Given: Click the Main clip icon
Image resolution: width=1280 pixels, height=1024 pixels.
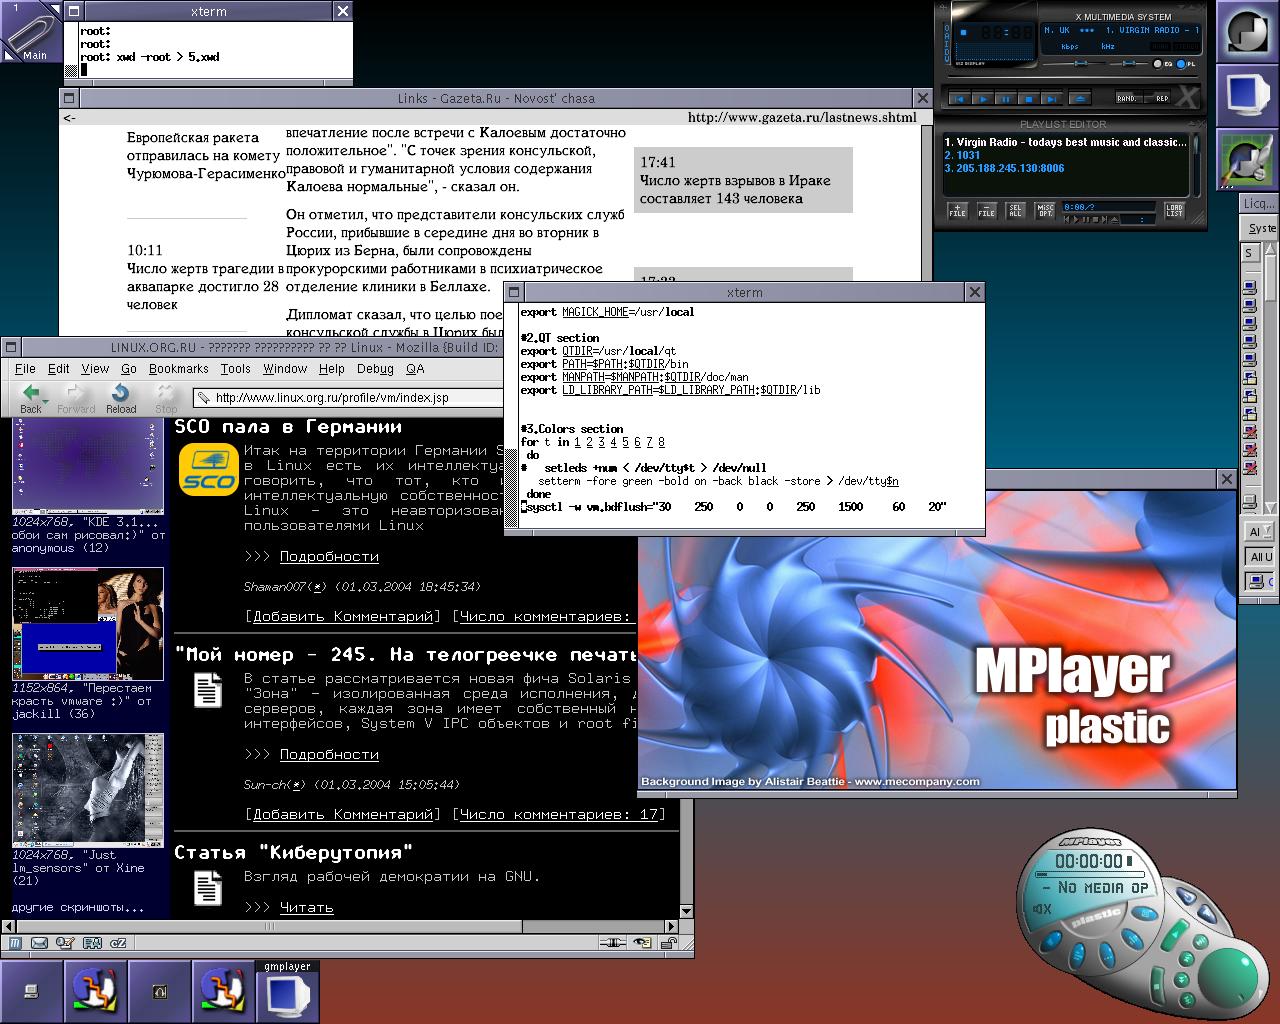Looking at the screenshot, I should 31,32.
